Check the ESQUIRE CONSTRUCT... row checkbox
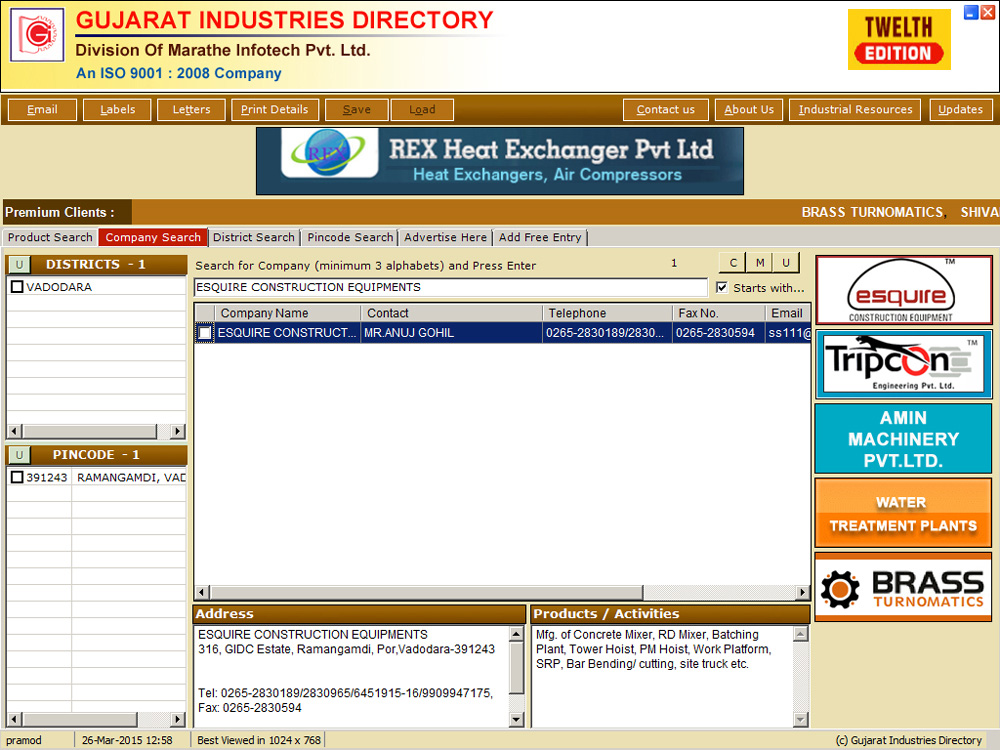Viewport: 1000px width, 750px height. [x=205, y=333]
